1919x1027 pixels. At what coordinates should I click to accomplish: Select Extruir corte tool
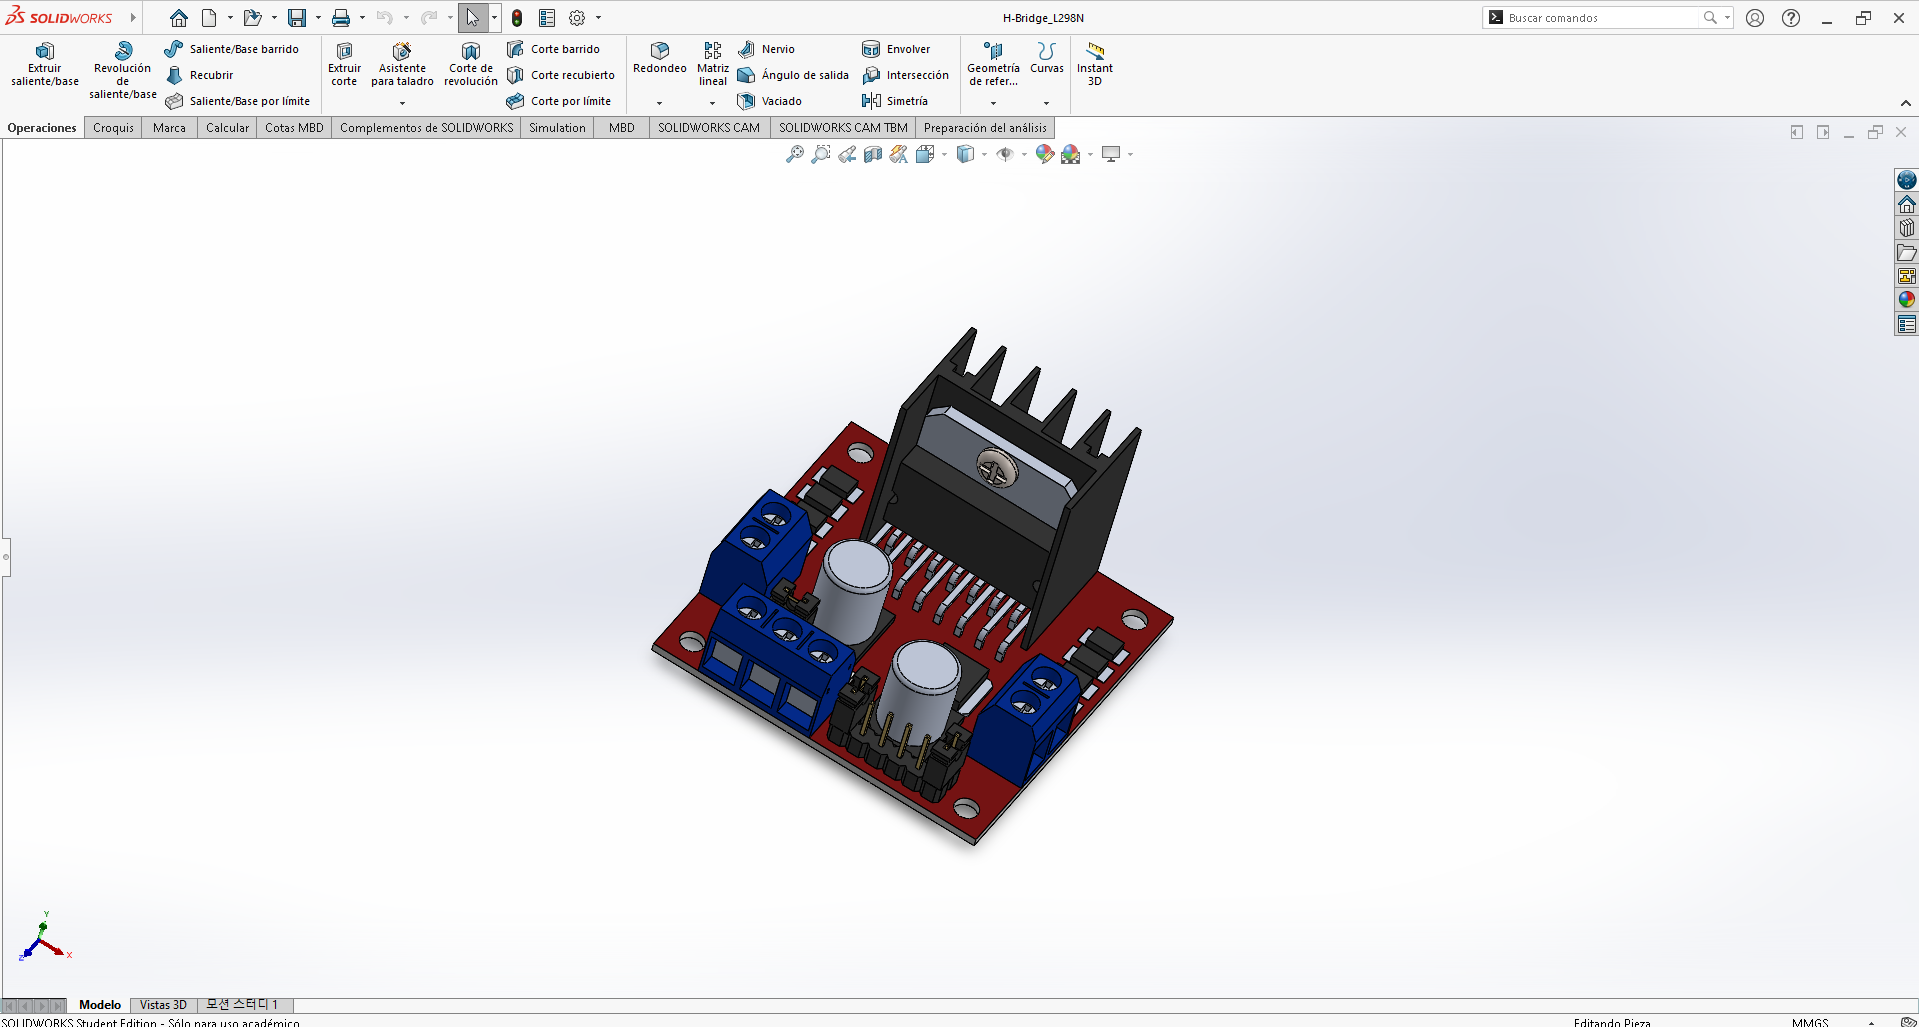[344, 65]
